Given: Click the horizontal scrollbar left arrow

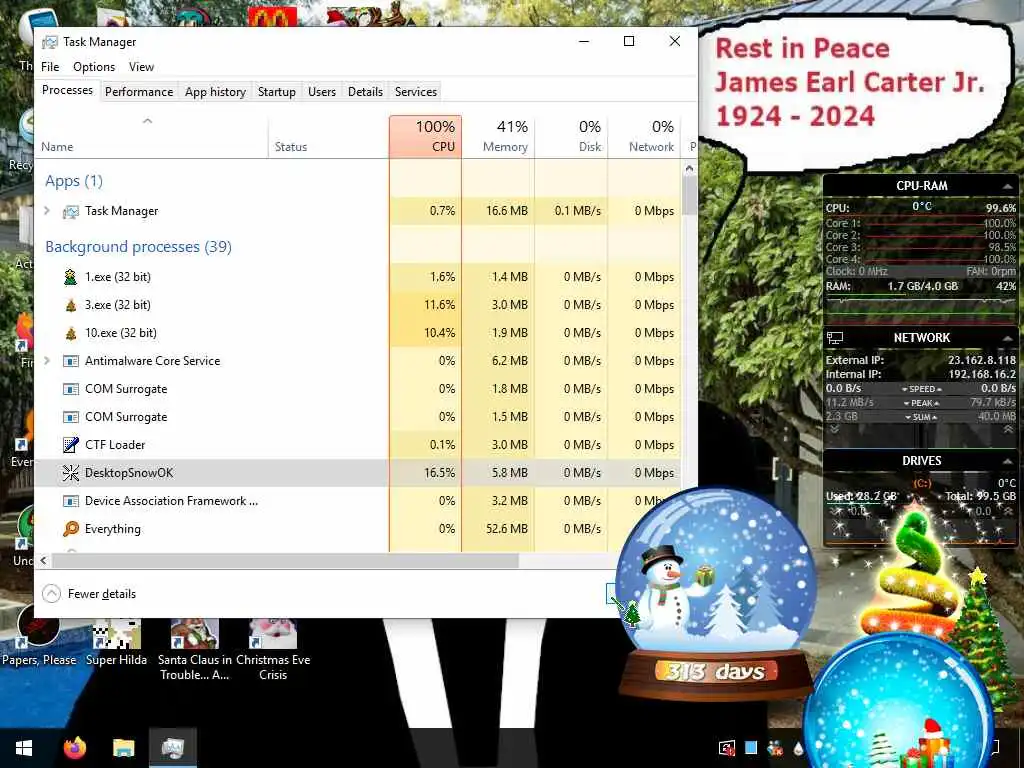Looking at the screenshot, I should 44,561.
